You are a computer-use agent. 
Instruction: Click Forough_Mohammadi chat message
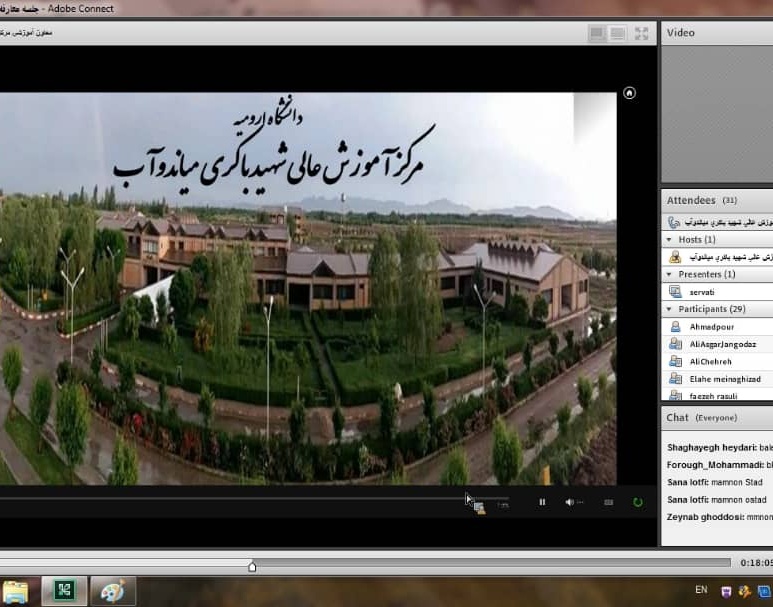[x=720, y=465]
